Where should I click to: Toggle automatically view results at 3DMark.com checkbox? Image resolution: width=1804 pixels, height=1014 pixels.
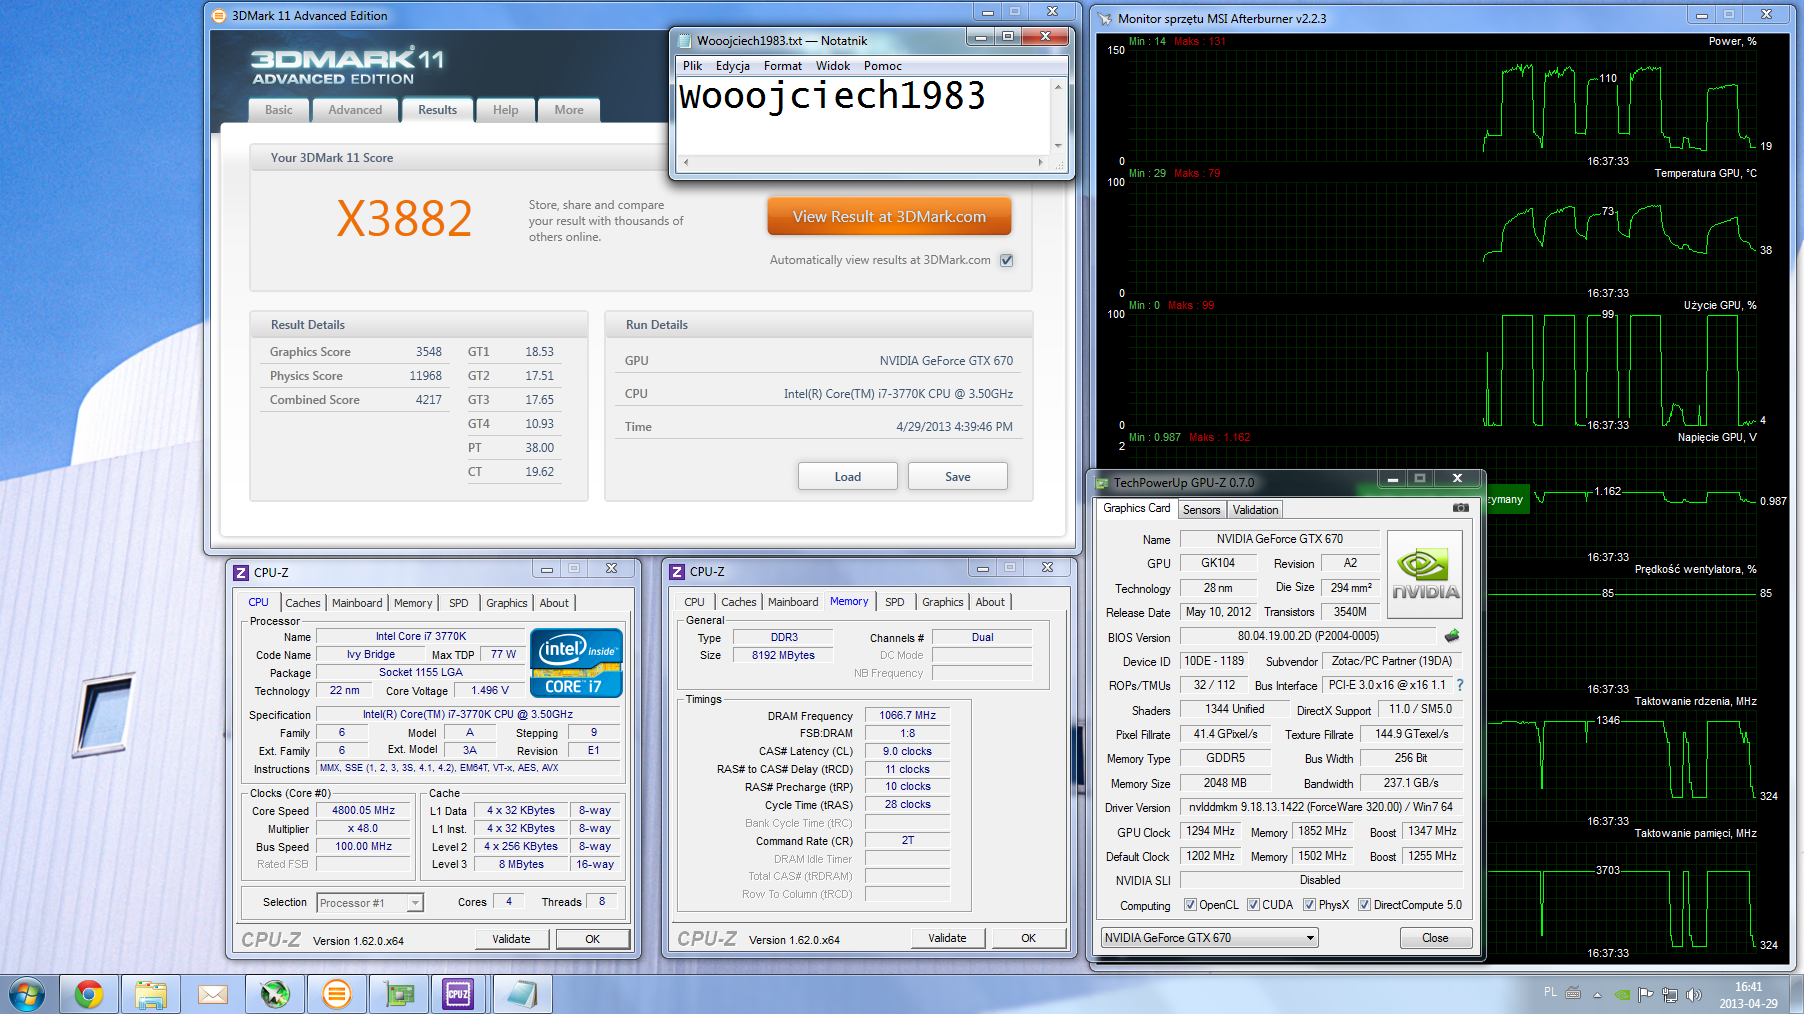click(x=1007, y=260)
